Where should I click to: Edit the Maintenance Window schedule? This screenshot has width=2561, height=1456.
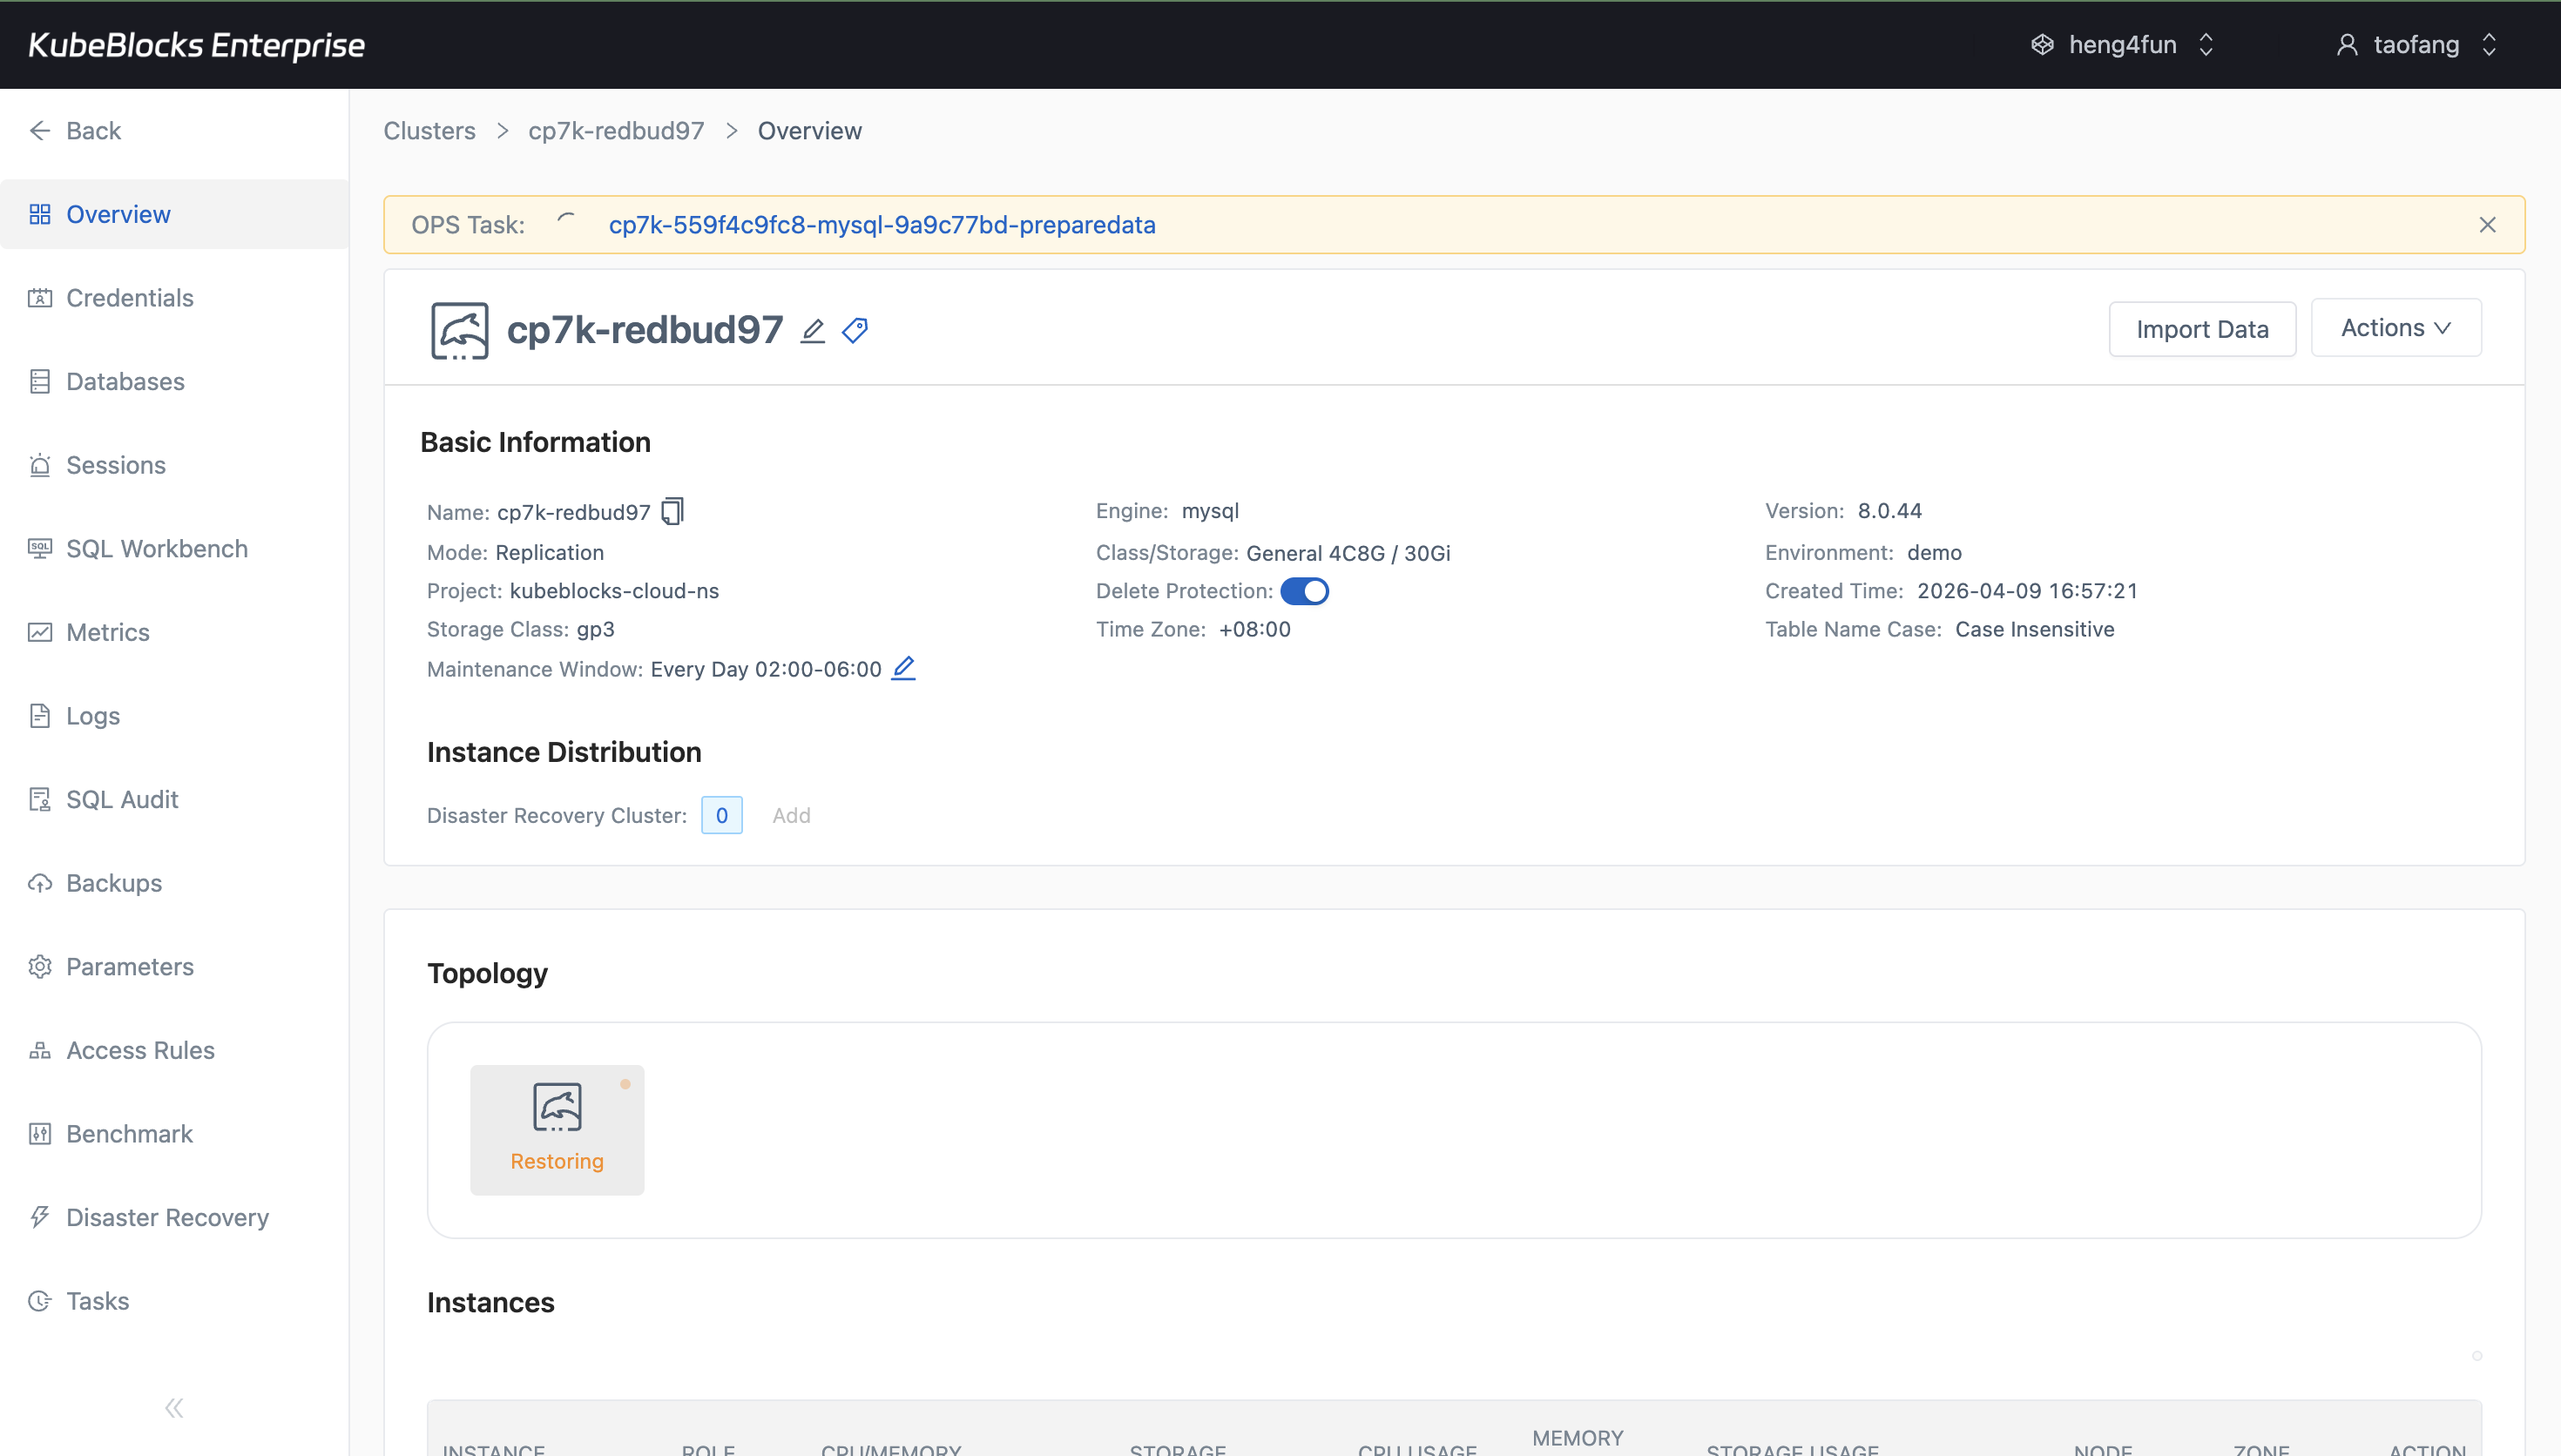[903, 668]
